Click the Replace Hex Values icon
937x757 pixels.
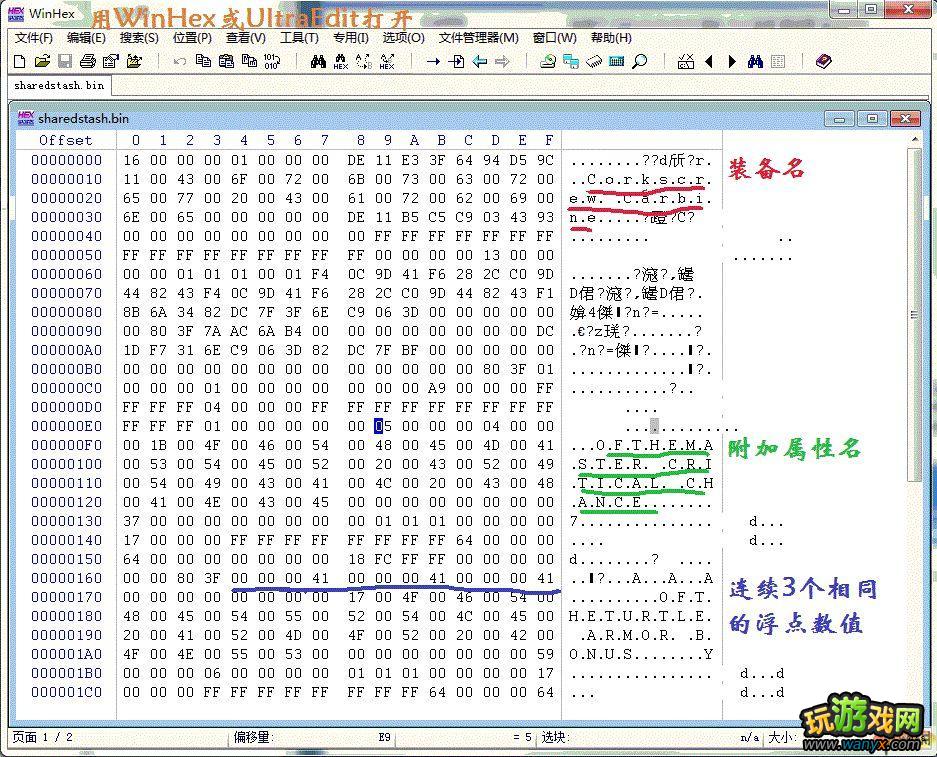pos(387,61)
